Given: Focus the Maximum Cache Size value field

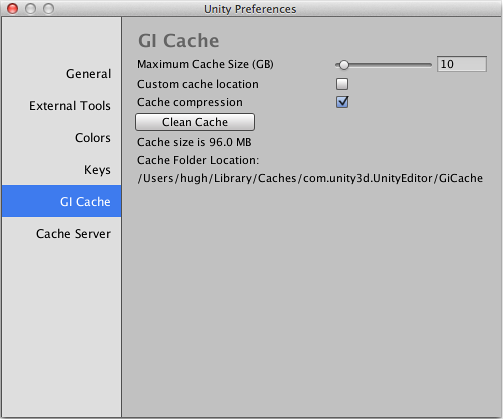Looking at the screenshot, I should (462, 64).
